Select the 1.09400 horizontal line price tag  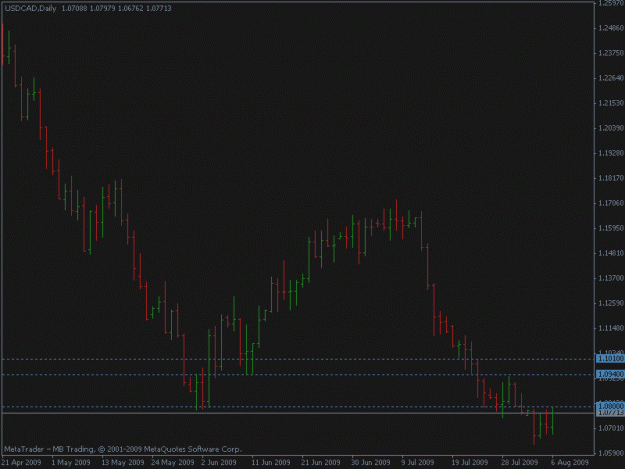pos(610,374)
